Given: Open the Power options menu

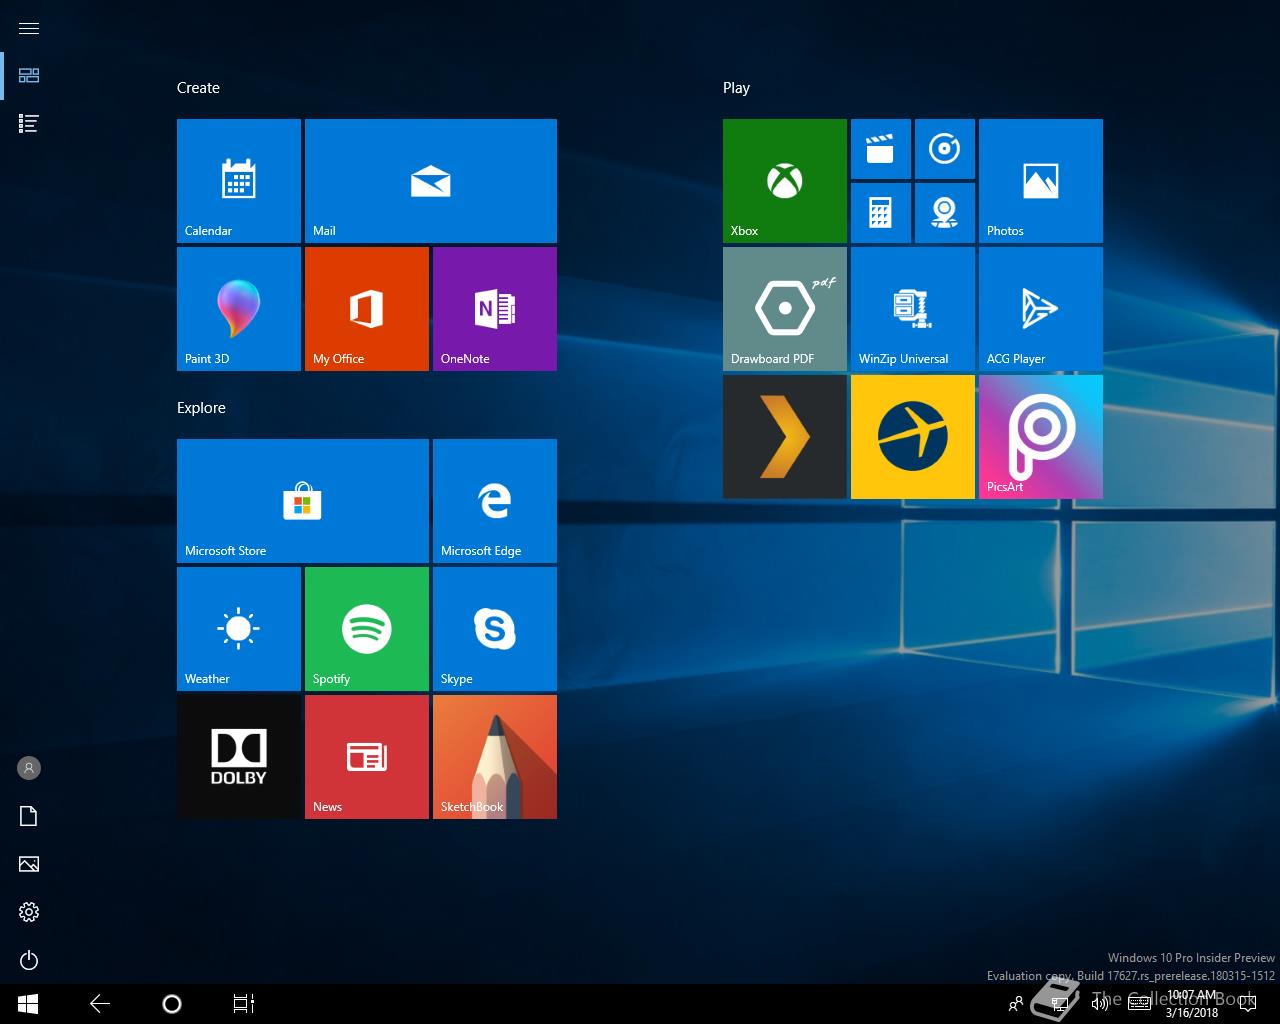Looking at the screenshot, I should coord(29,960).
